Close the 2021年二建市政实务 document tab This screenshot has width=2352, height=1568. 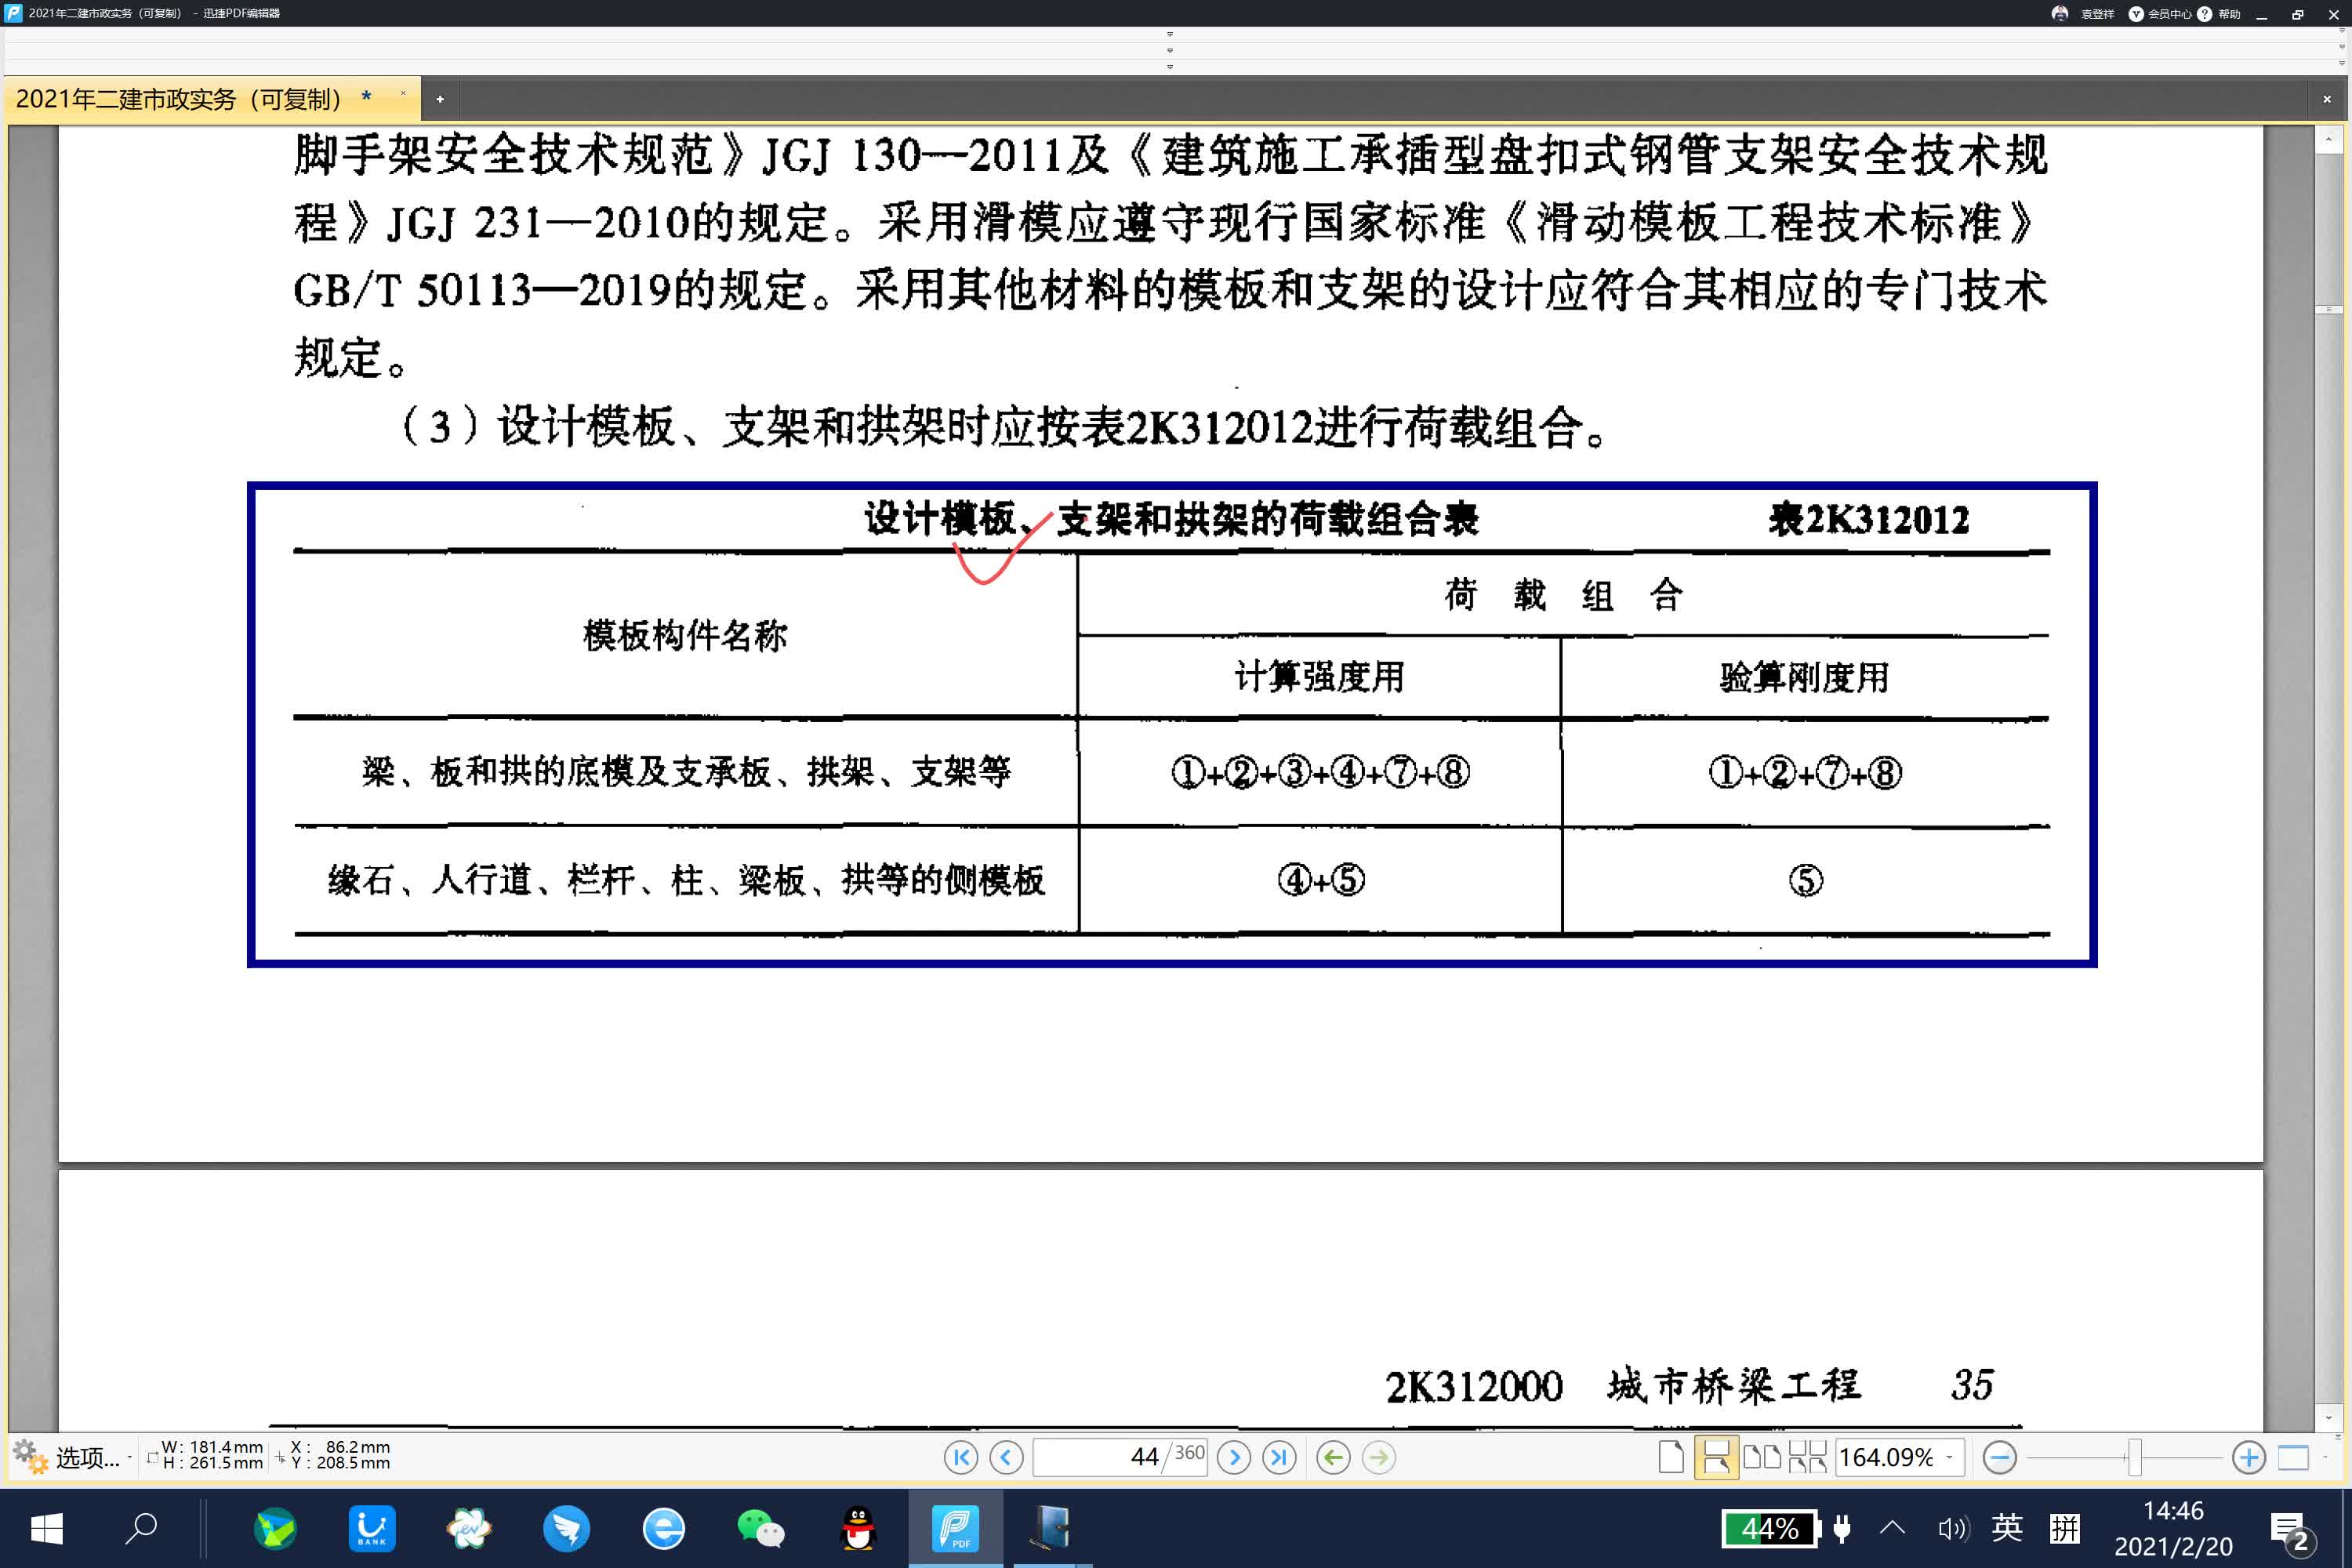pos(403,94)
